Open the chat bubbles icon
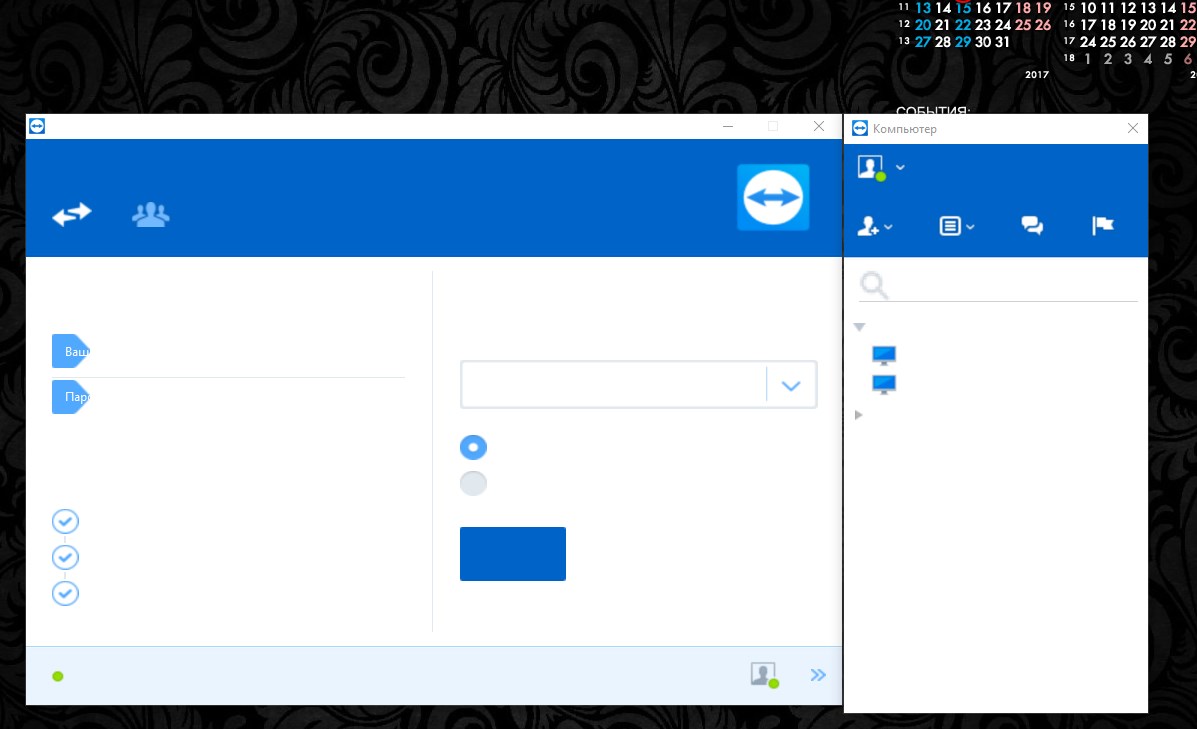The image size is (1197, 729). point(1032,225)
